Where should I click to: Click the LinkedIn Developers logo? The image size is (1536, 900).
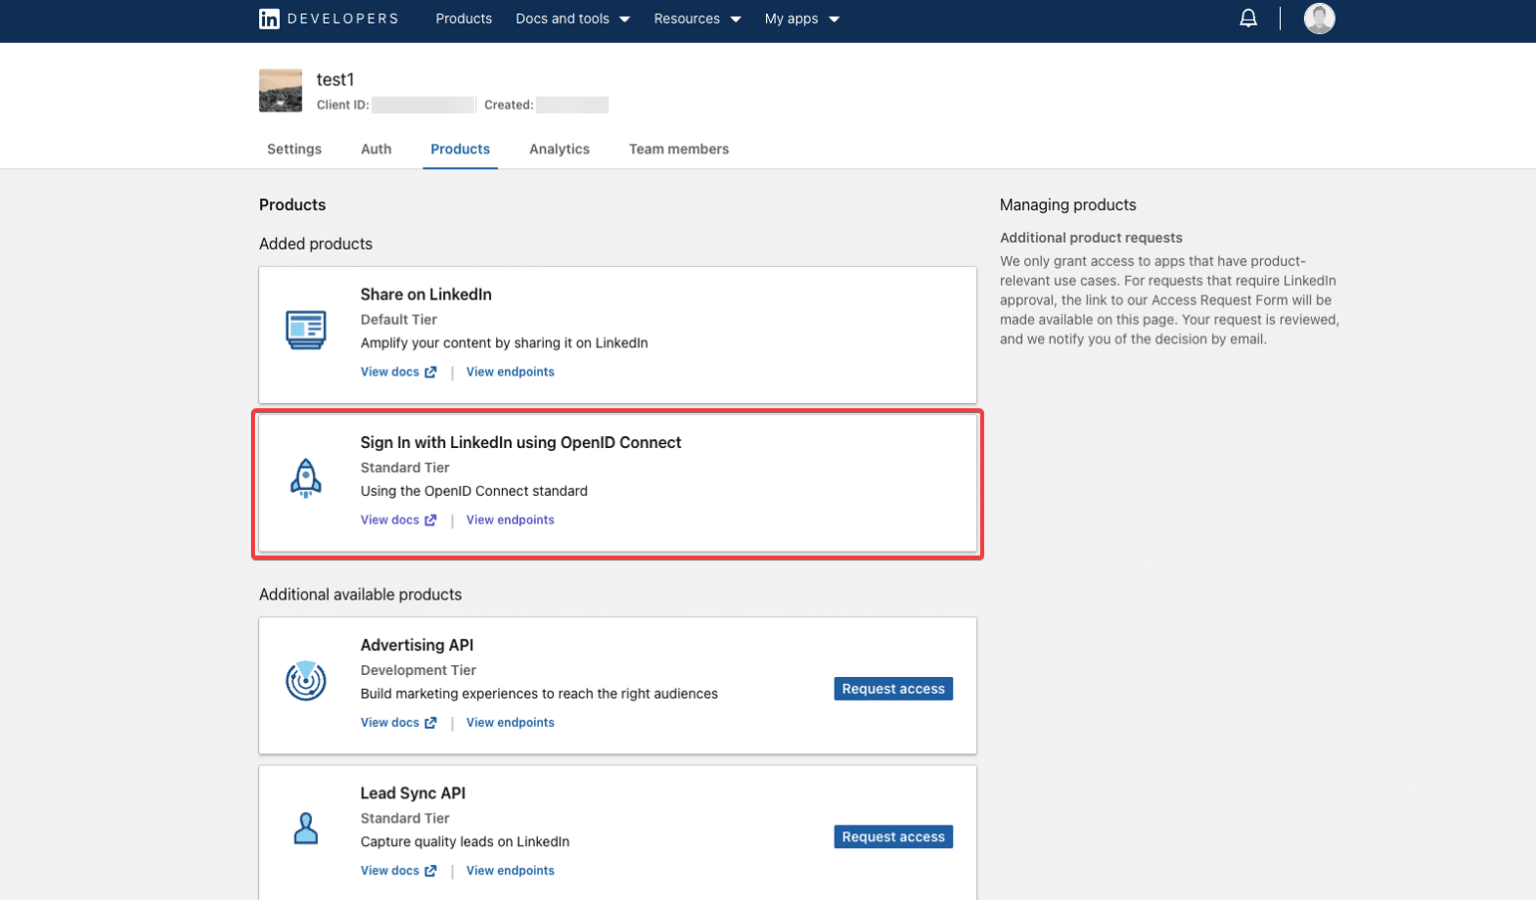tap(328, 18)
